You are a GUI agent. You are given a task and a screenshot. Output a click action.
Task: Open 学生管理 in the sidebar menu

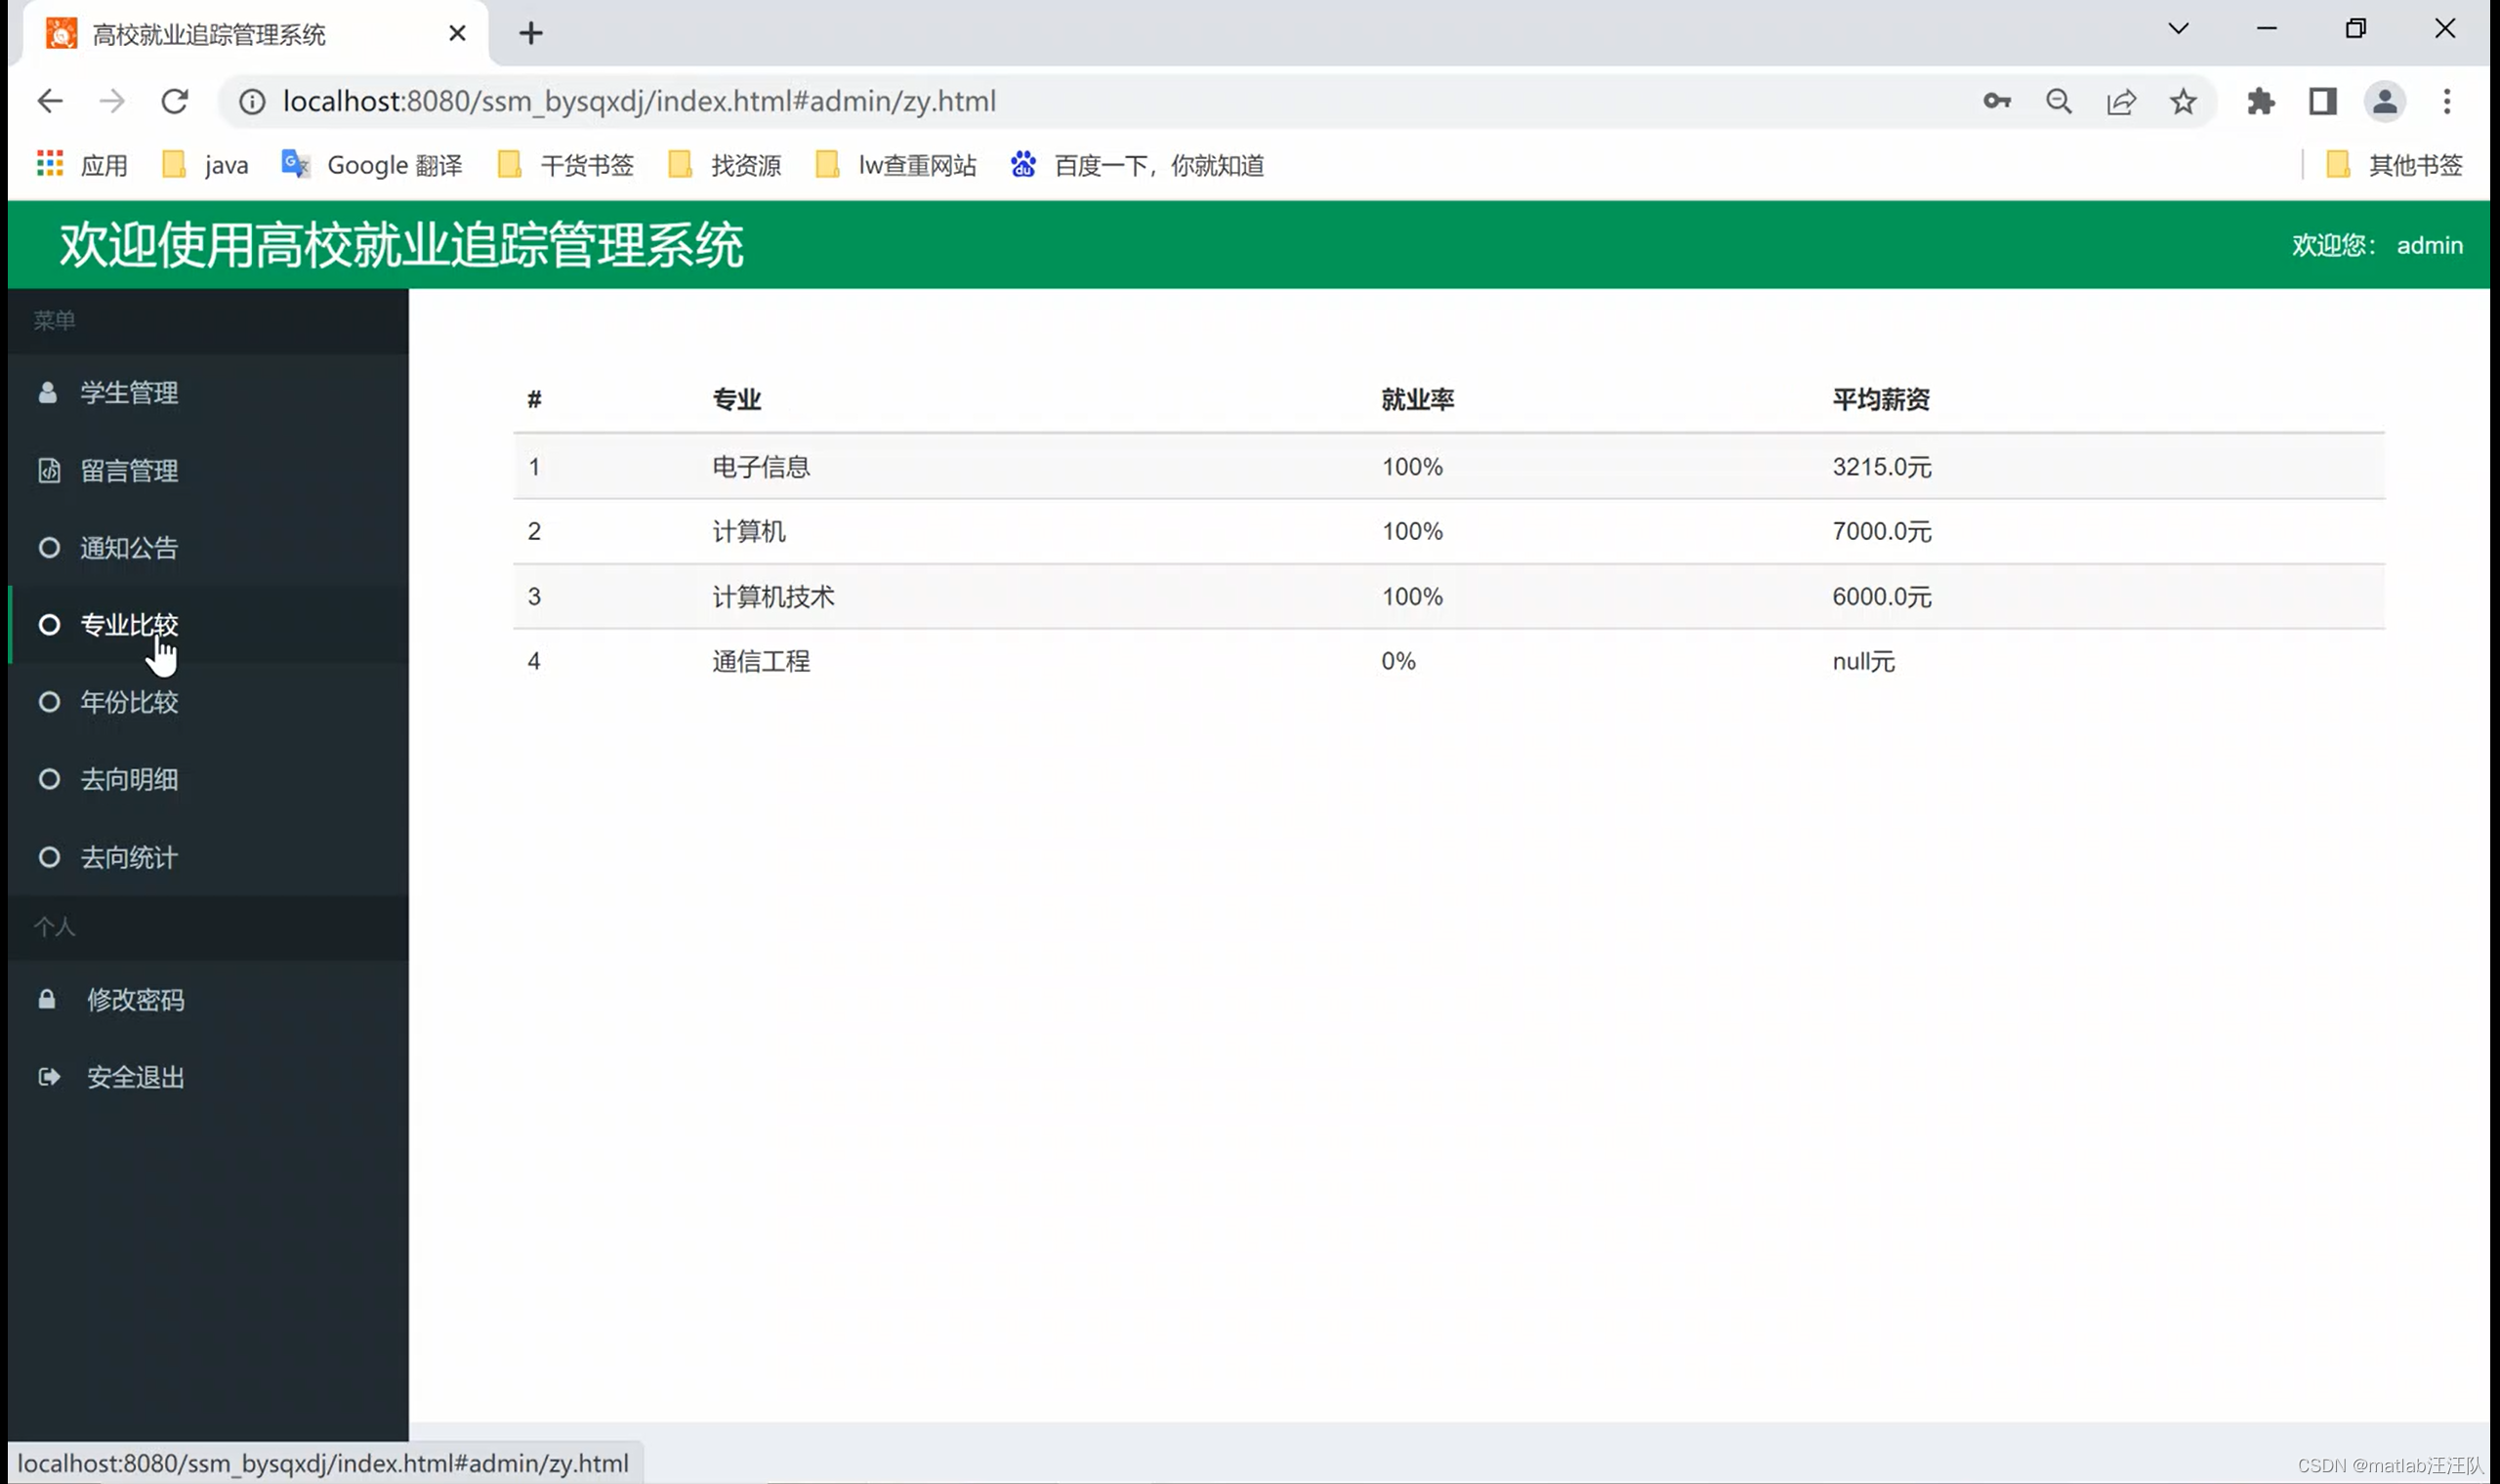[x=129, y=393]
